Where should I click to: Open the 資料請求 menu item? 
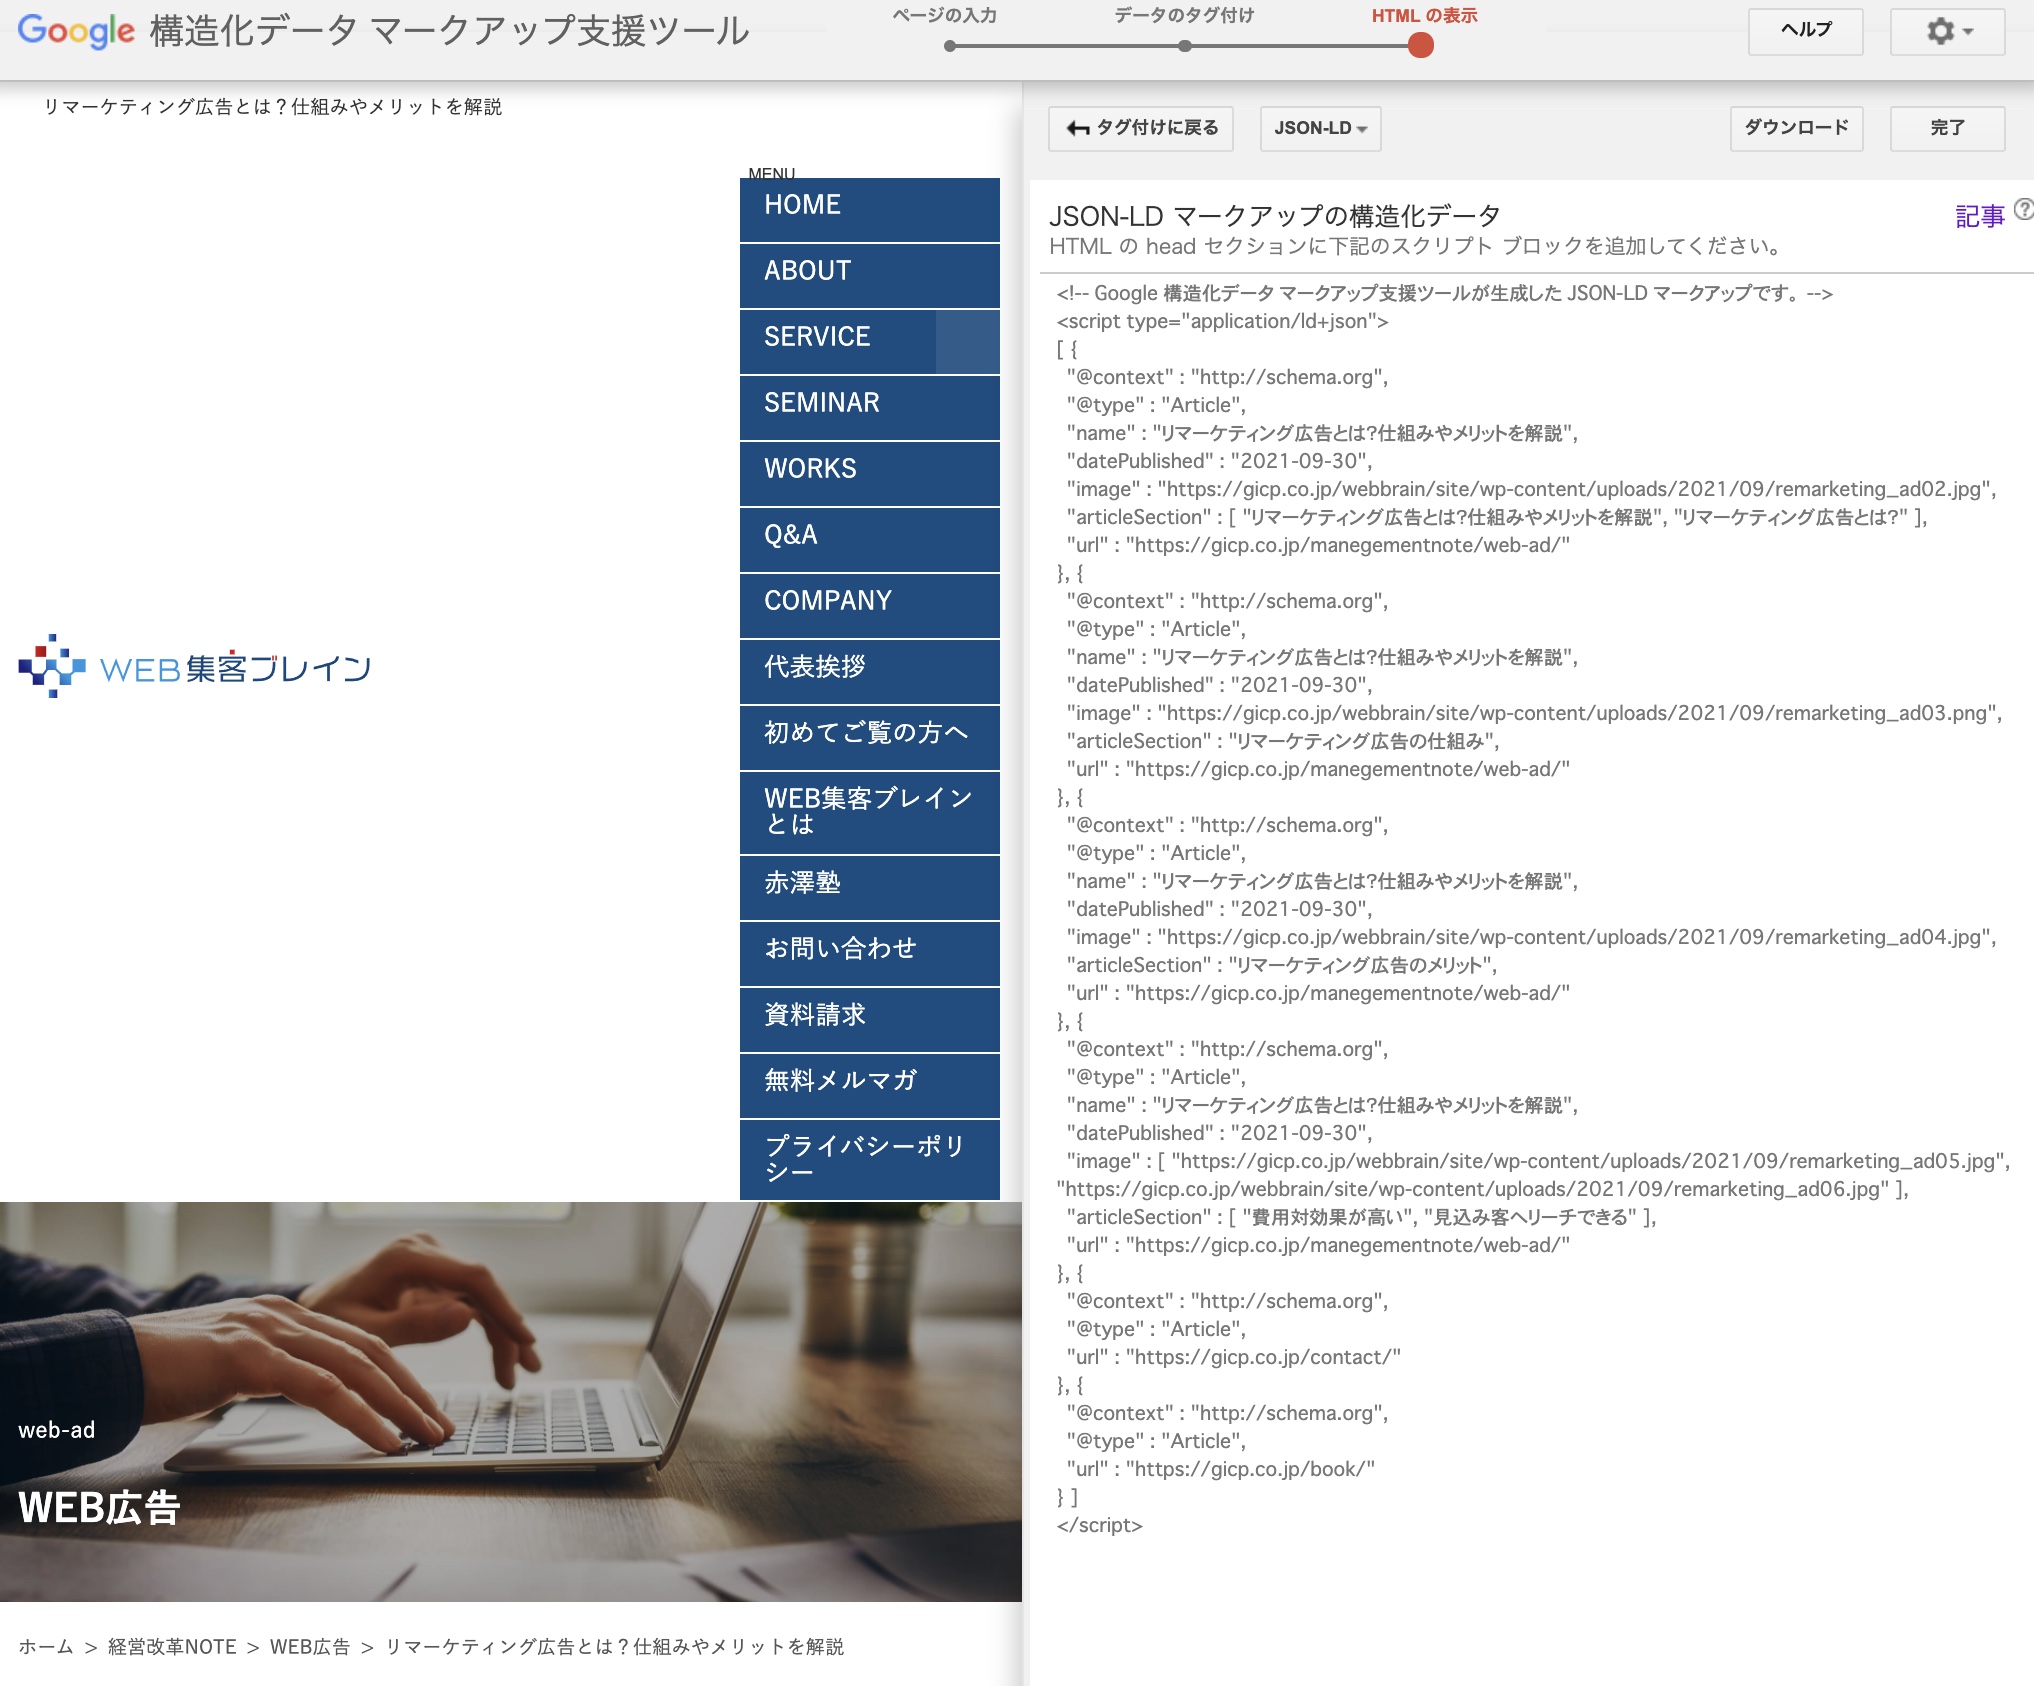pos(870,1019)
